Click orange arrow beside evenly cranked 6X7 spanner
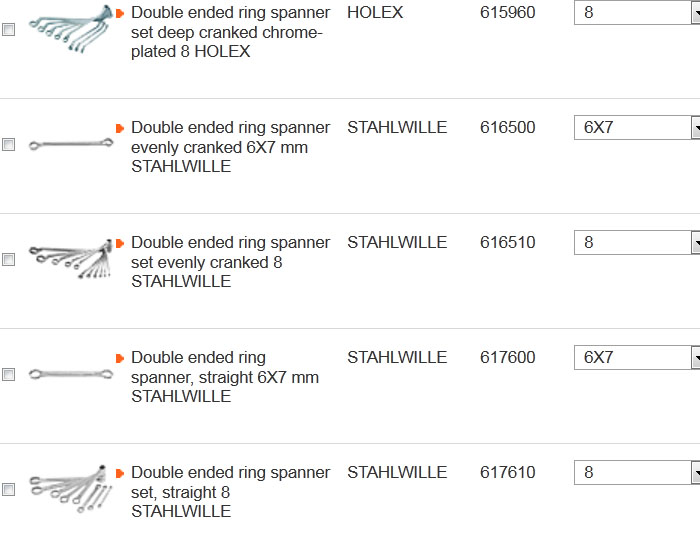The height and width of the screenshot is (550, 700). pyautogui.click(x=120, y=128)
